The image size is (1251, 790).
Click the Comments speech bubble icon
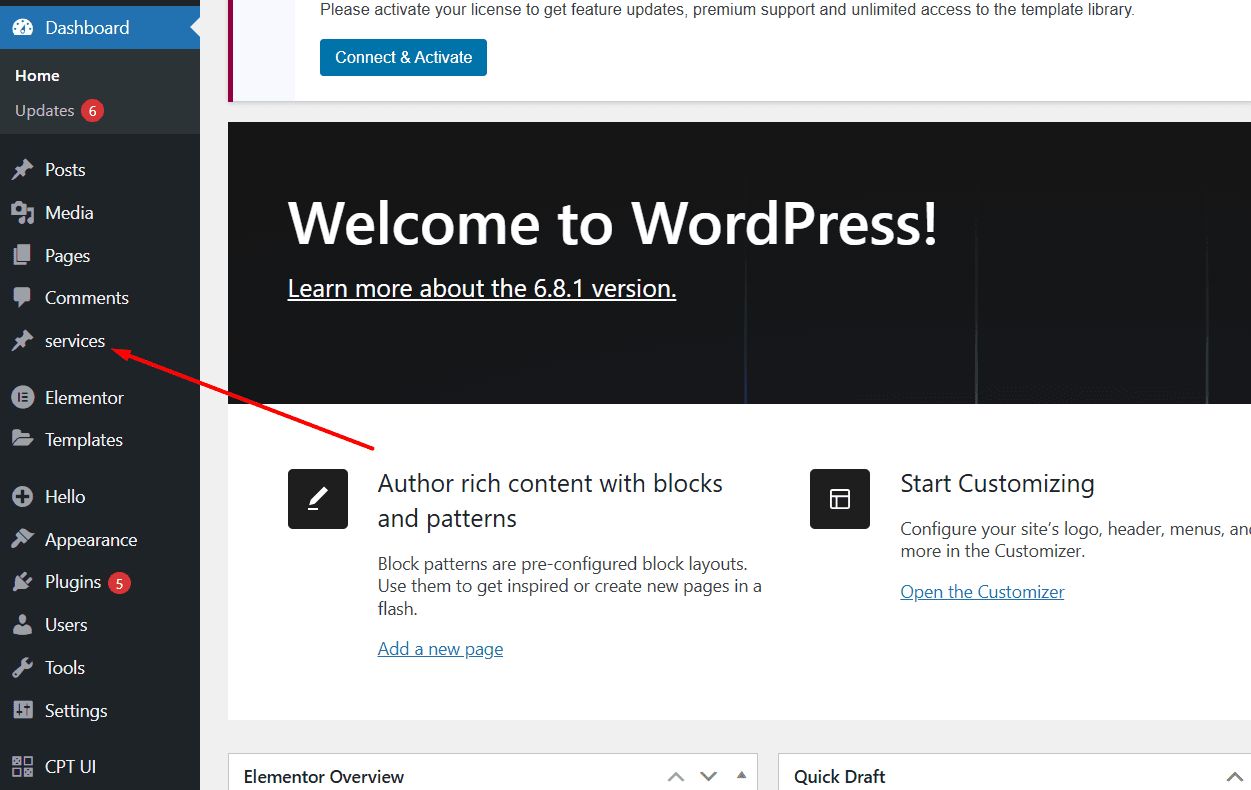(x=25, y=297)
